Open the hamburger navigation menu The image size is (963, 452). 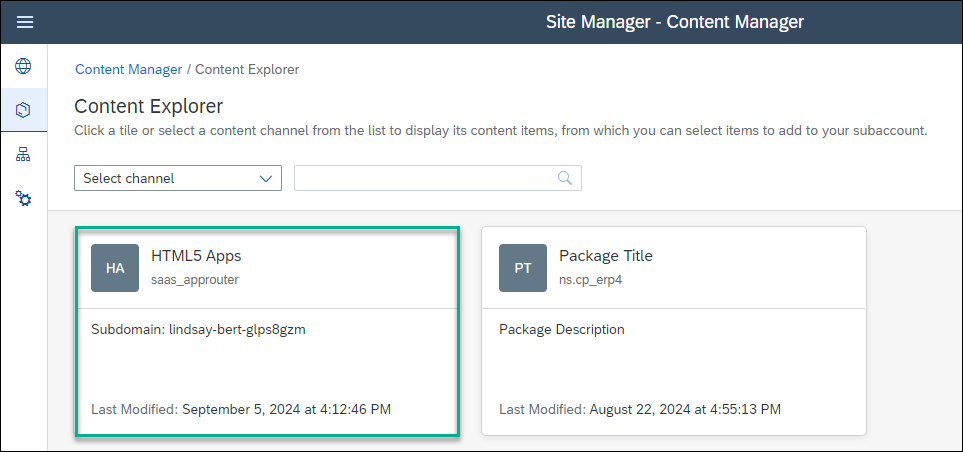(x=25, y=22)
